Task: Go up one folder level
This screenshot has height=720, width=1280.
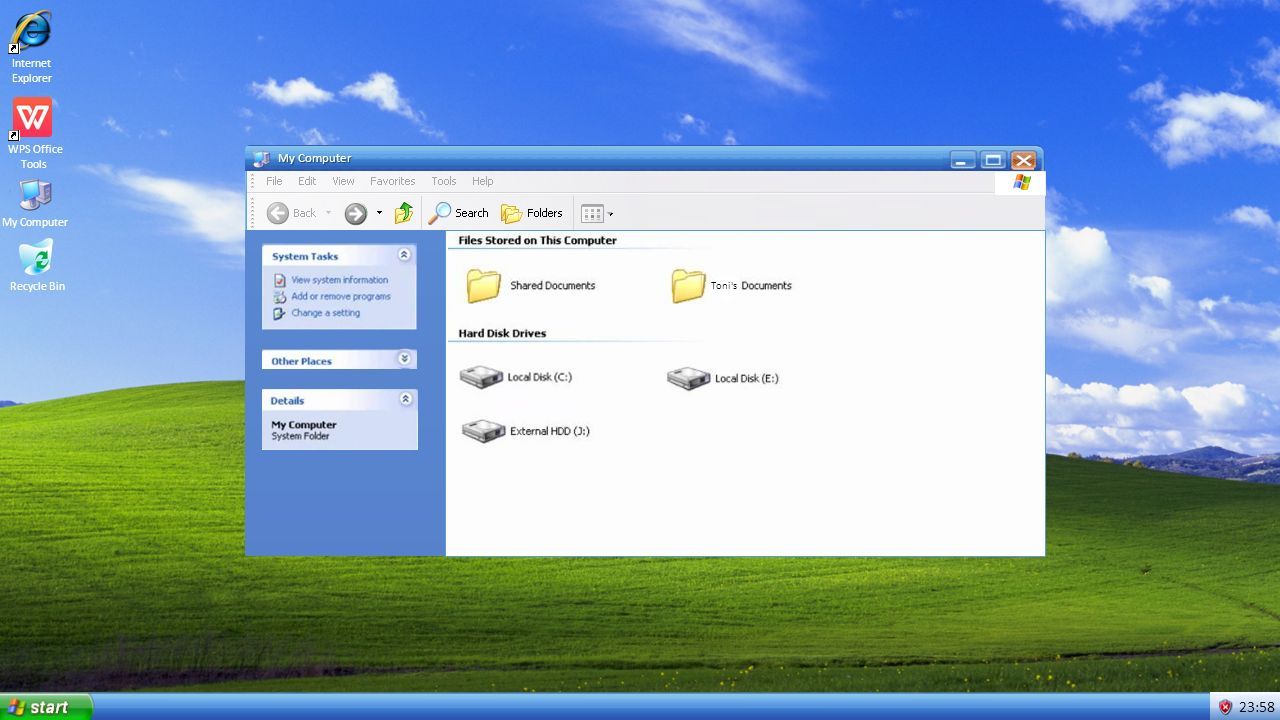Action: tap(404, 213)
